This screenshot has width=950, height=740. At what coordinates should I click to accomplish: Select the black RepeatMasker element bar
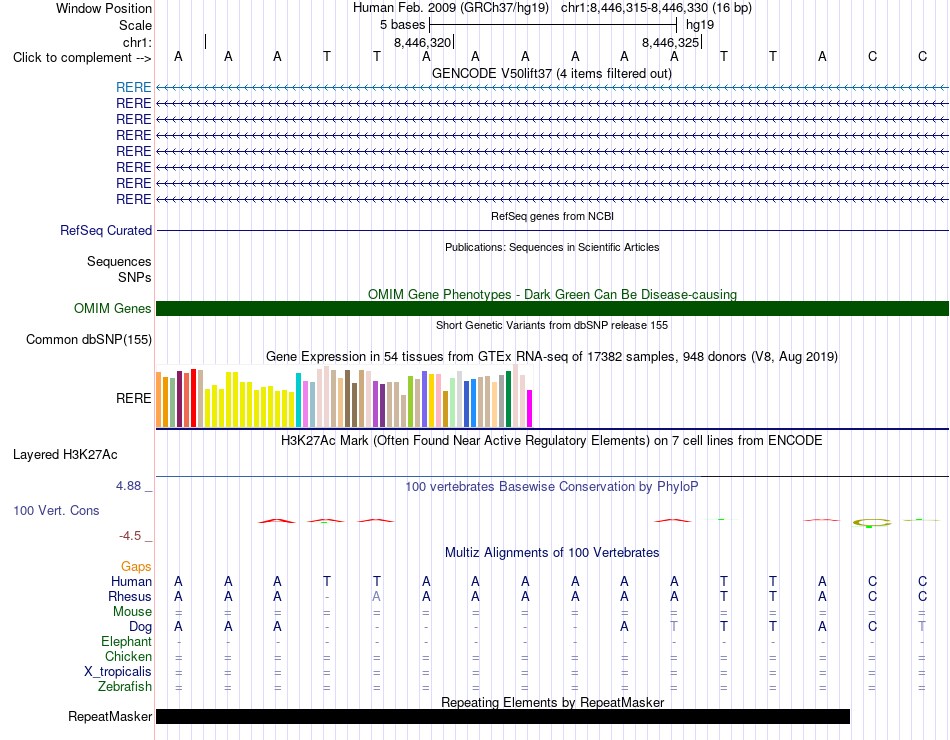pos(503,716)
